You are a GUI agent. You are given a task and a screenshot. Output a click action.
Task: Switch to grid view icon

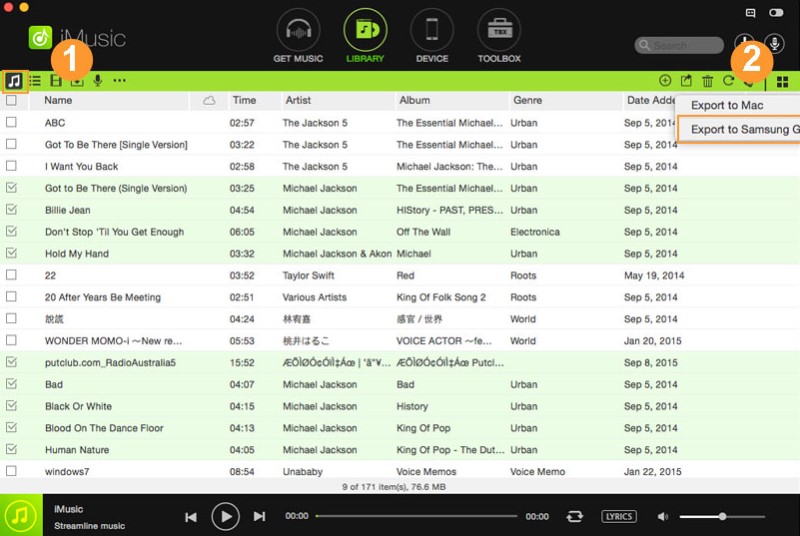click(x=782, y=82)
